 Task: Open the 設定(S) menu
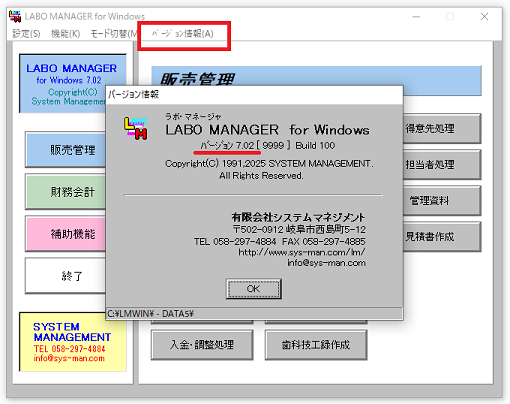coord(26,34)
